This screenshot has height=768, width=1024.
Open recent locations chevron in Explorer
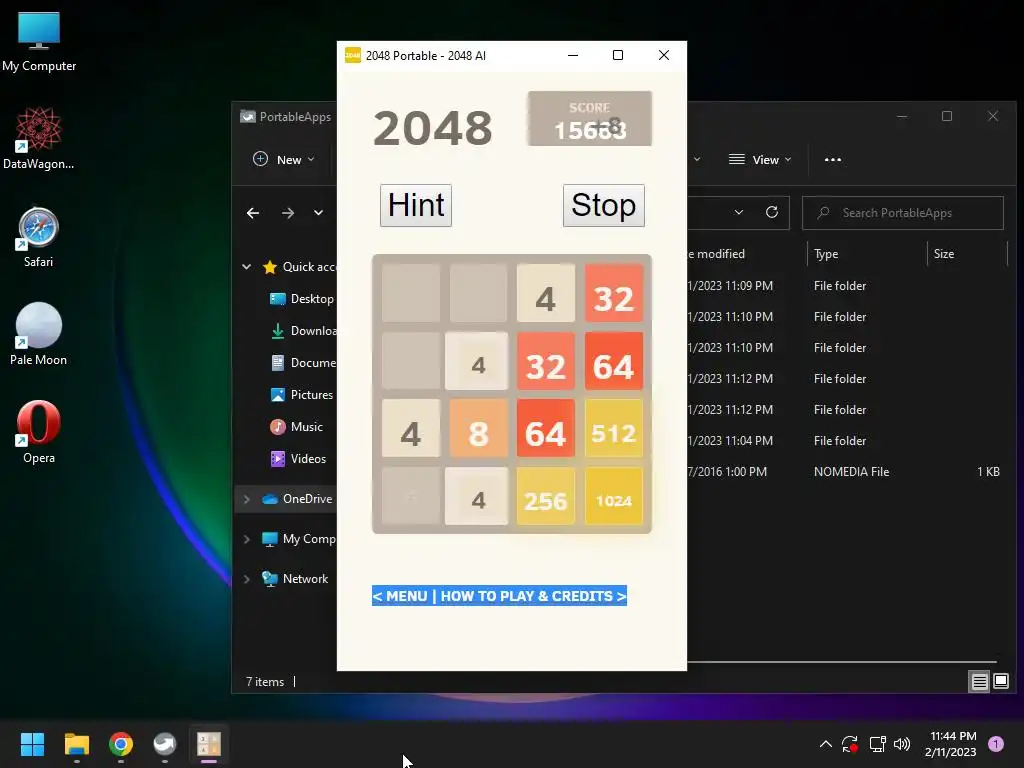click(318, 213)
